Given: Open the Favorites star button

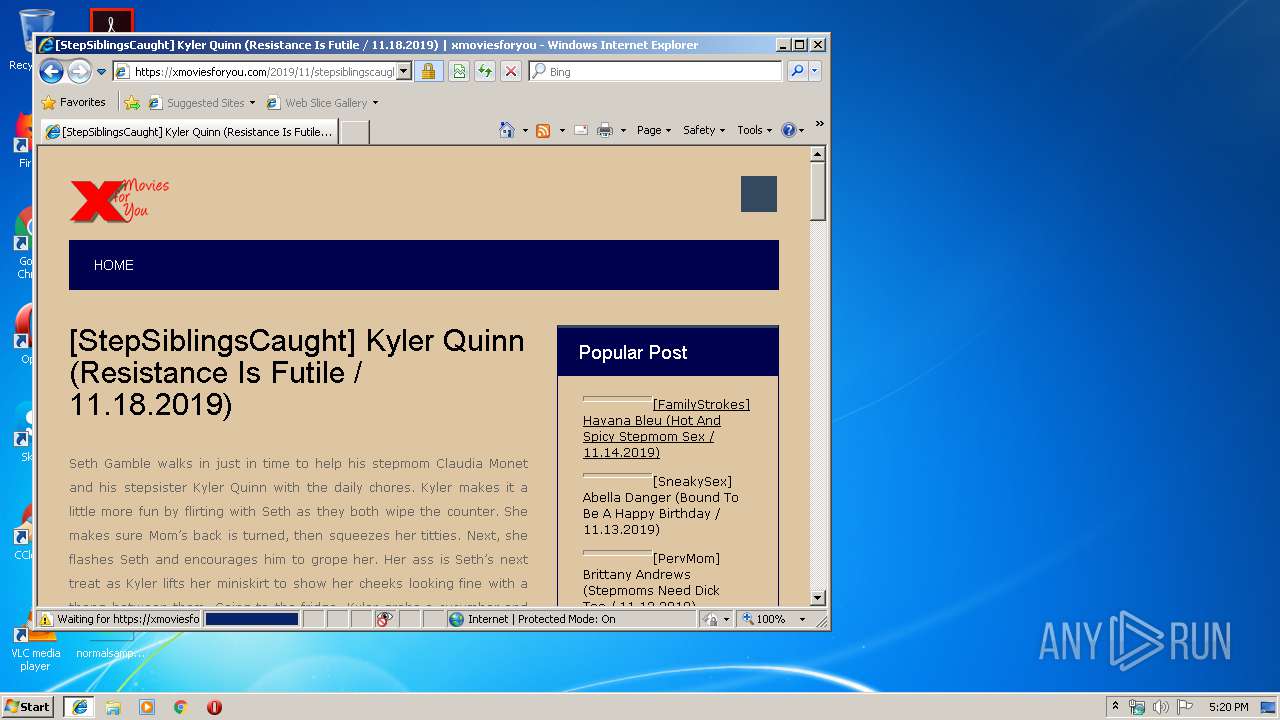Looking at the screenshot, I should (x=73, y=102).
